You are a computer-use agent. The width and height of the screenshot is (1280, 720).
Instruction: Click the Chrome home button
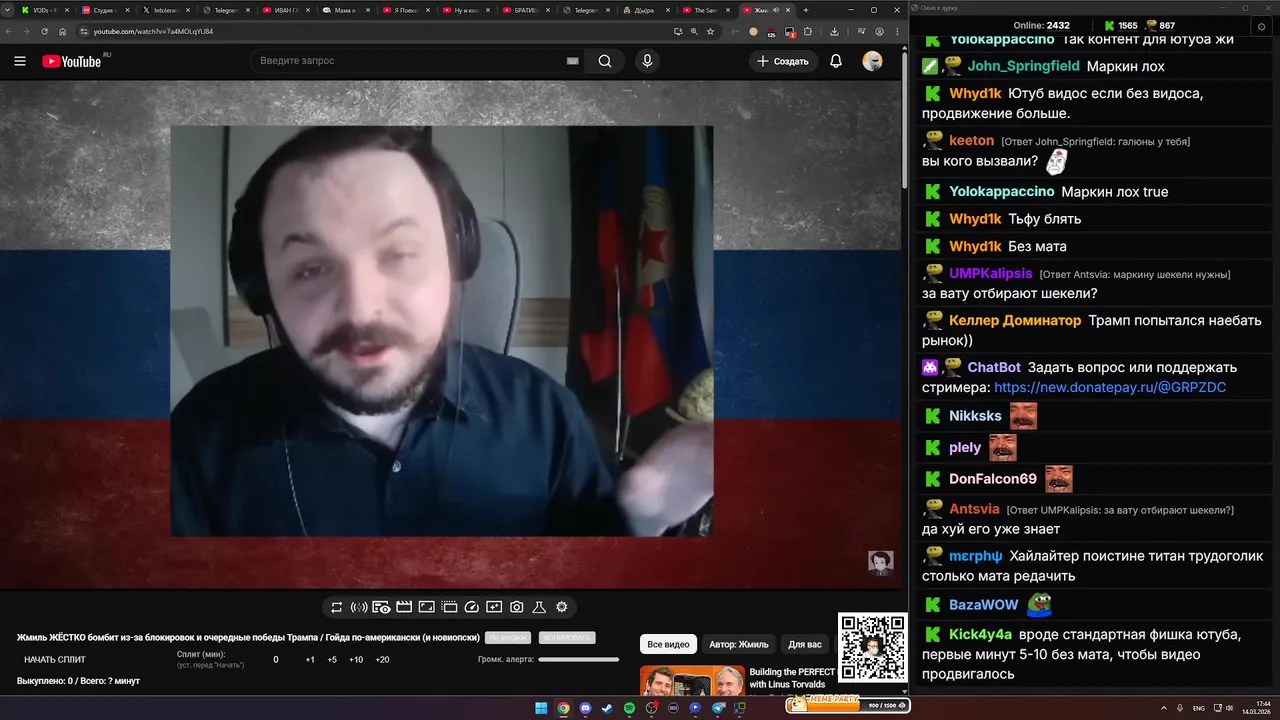pyautogui.click(x=62, y=31)
